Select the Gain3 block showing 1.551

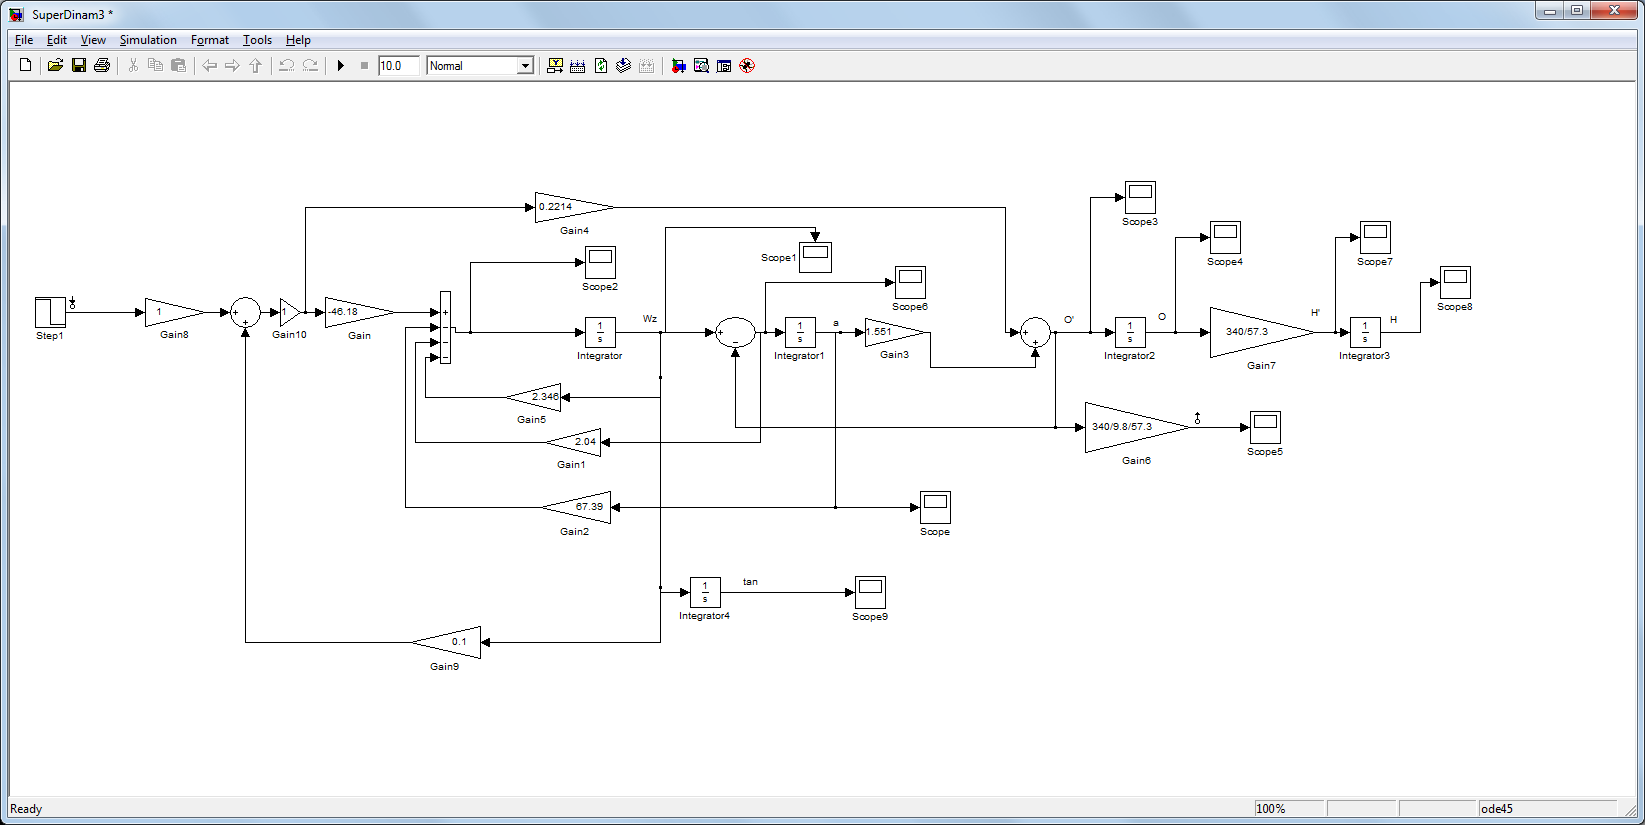894,332
